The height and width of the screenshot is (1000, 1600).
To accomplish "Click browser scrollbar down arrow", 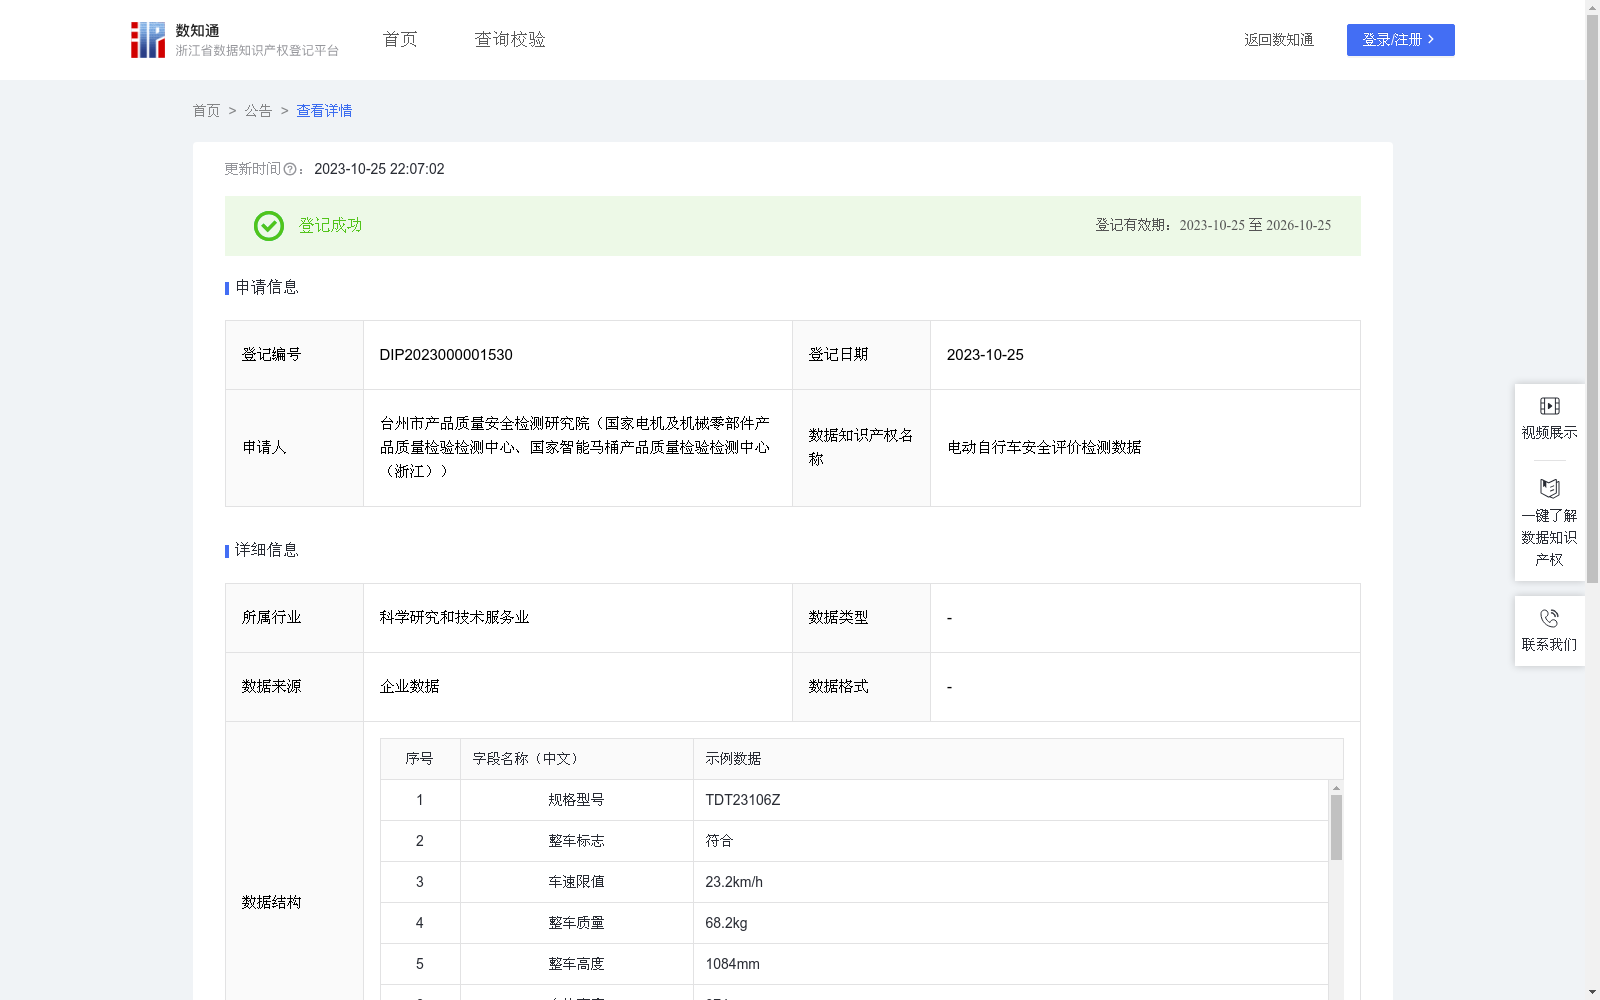I will (1592, 993).
